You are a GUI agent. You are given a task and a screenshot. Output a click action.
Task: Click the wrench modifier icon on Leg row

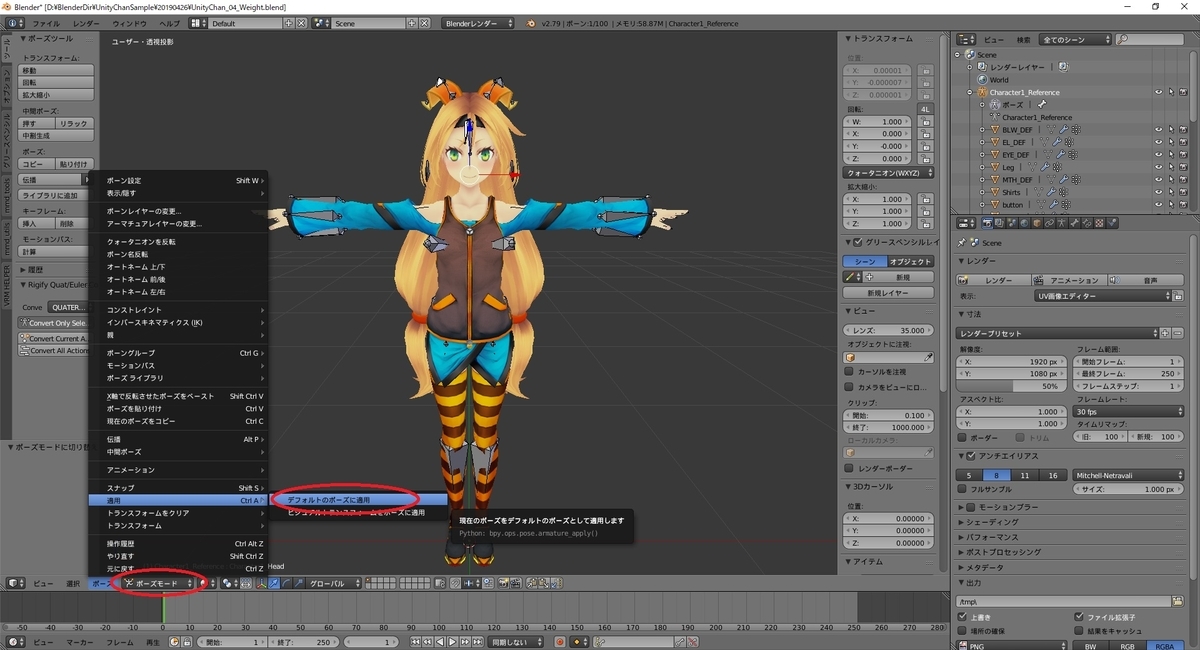point(1045,167)
